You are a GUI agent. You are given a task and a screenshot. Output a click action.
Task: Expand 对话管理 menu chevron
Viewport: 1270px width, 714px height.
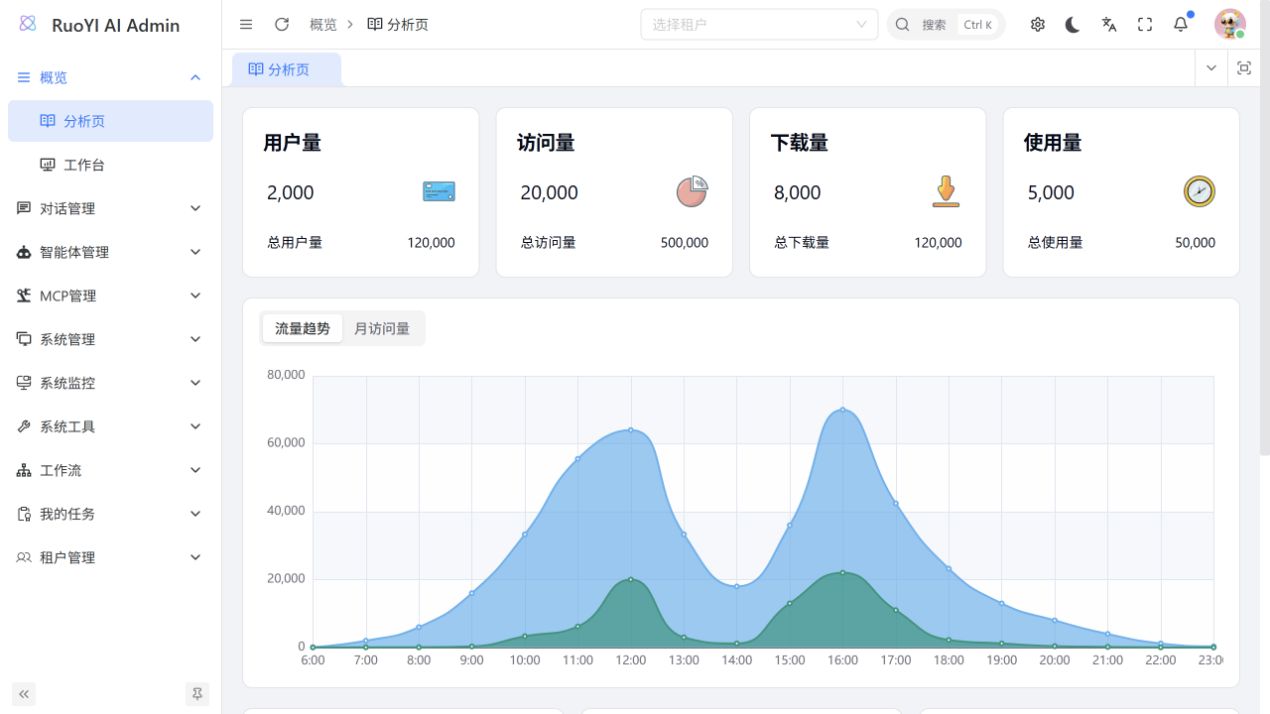[196, 208]
